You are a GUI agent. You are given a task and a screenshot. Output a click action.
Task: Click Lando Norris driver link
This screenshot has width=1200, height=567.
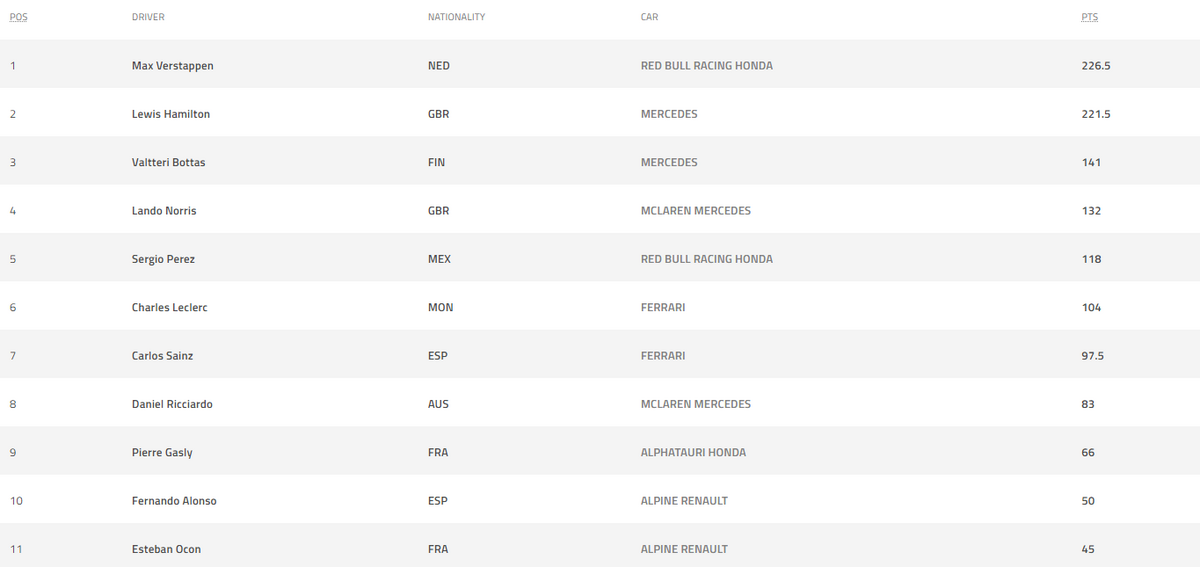[x=164, y=211]
